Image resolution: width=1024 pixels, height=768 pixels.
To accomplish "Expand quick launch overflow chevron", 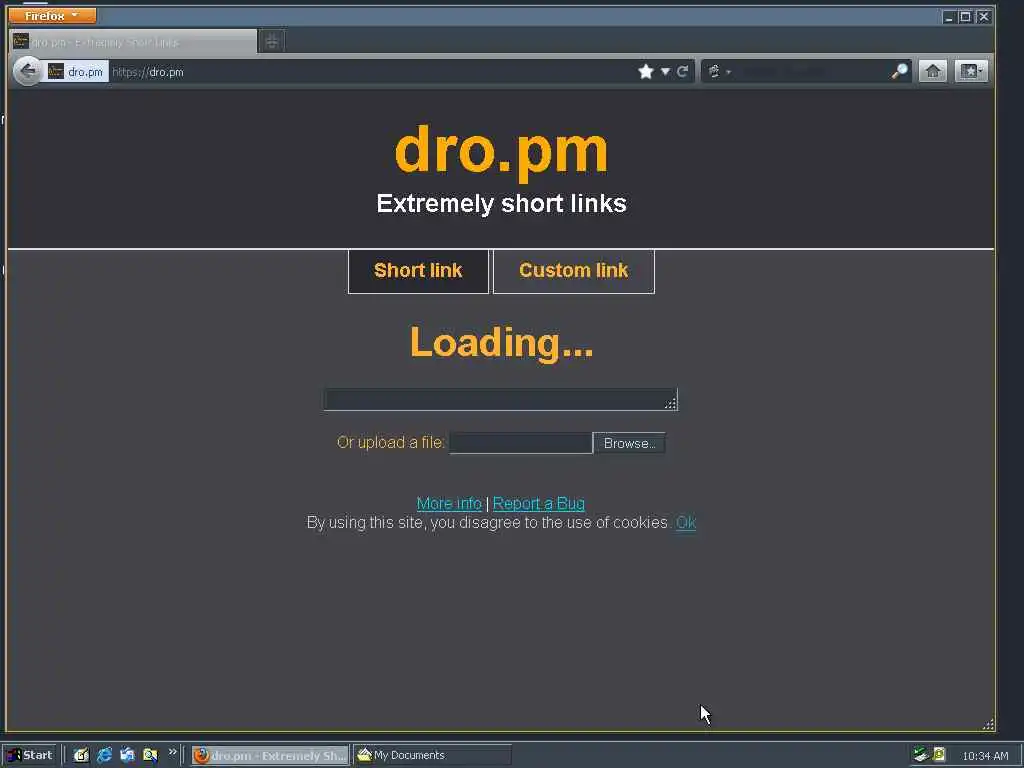I will point(172,752).
